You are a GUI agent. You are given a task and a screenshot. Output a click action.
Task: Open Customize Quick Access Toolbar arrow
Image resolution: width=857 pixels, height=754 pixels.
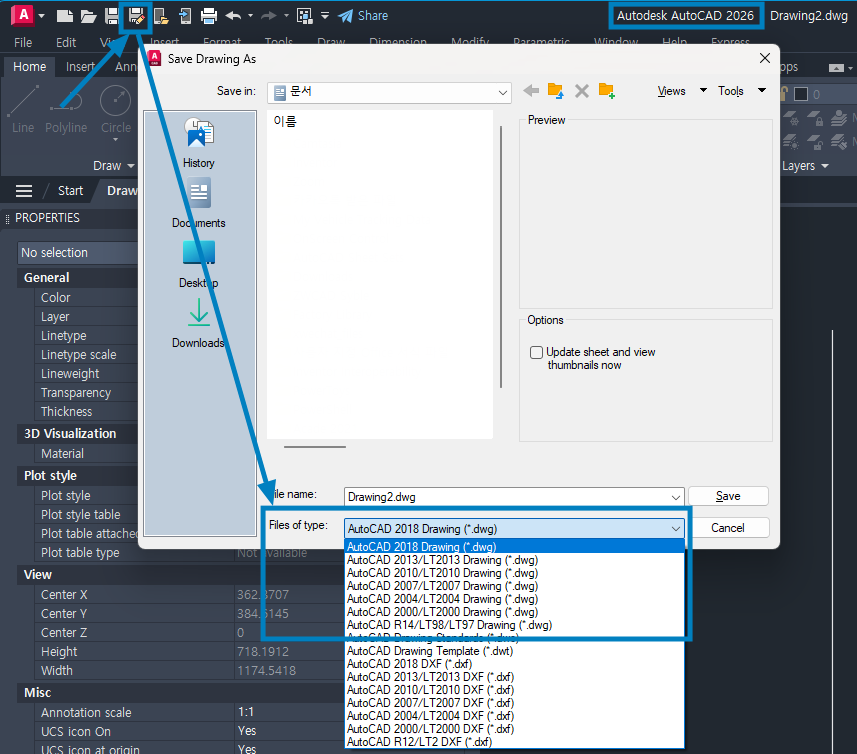click(x=325, y=16)
